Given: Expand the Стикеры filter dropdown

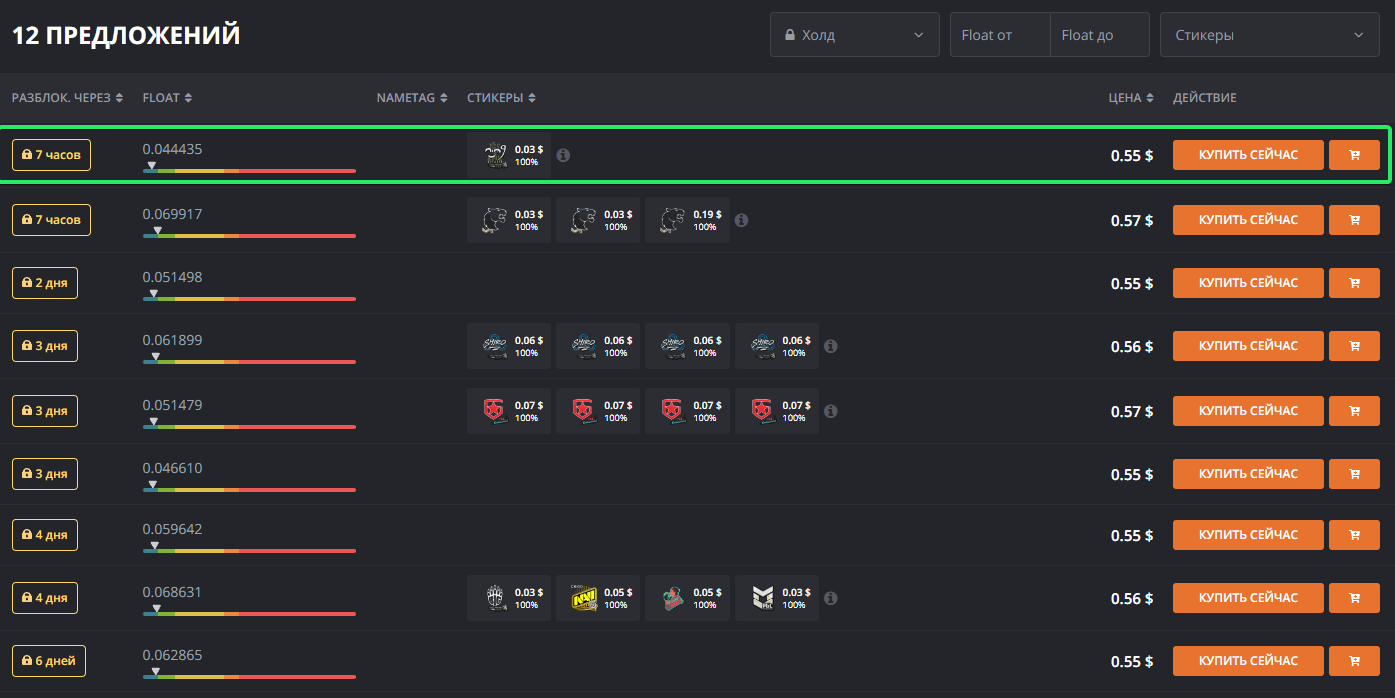Looking at the screenshot, I should tap(1269, 35).
